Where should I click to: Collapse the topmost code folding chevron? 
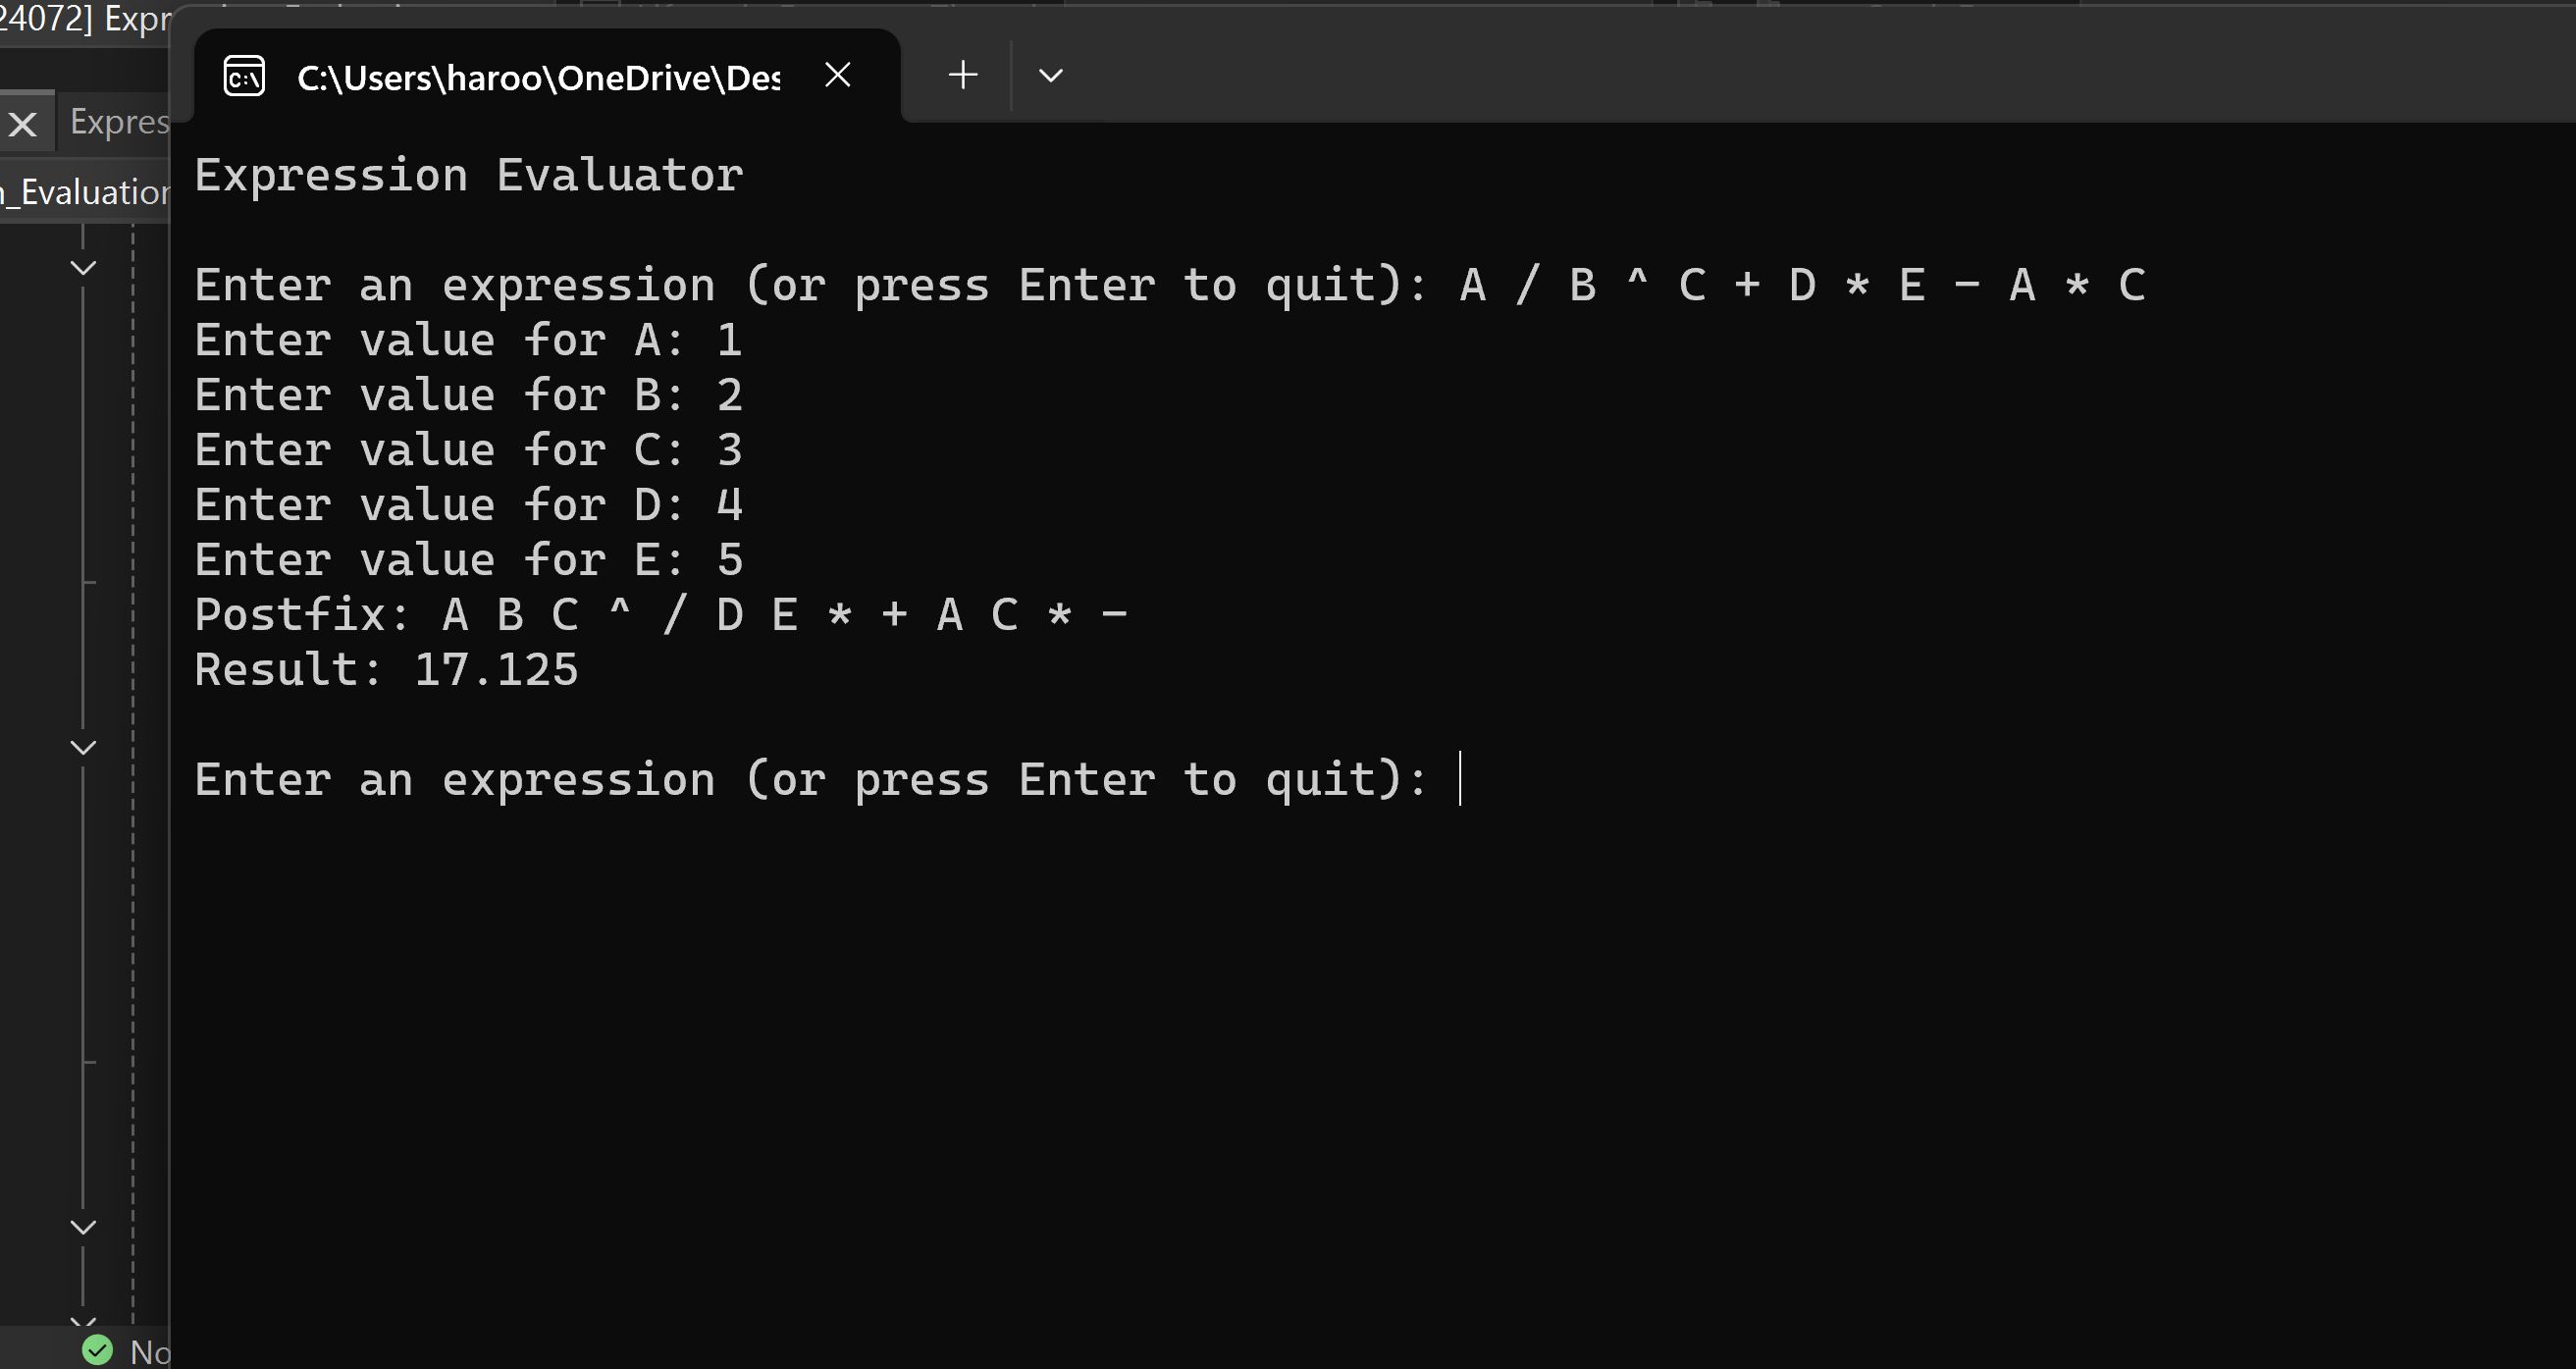[84, 267]
